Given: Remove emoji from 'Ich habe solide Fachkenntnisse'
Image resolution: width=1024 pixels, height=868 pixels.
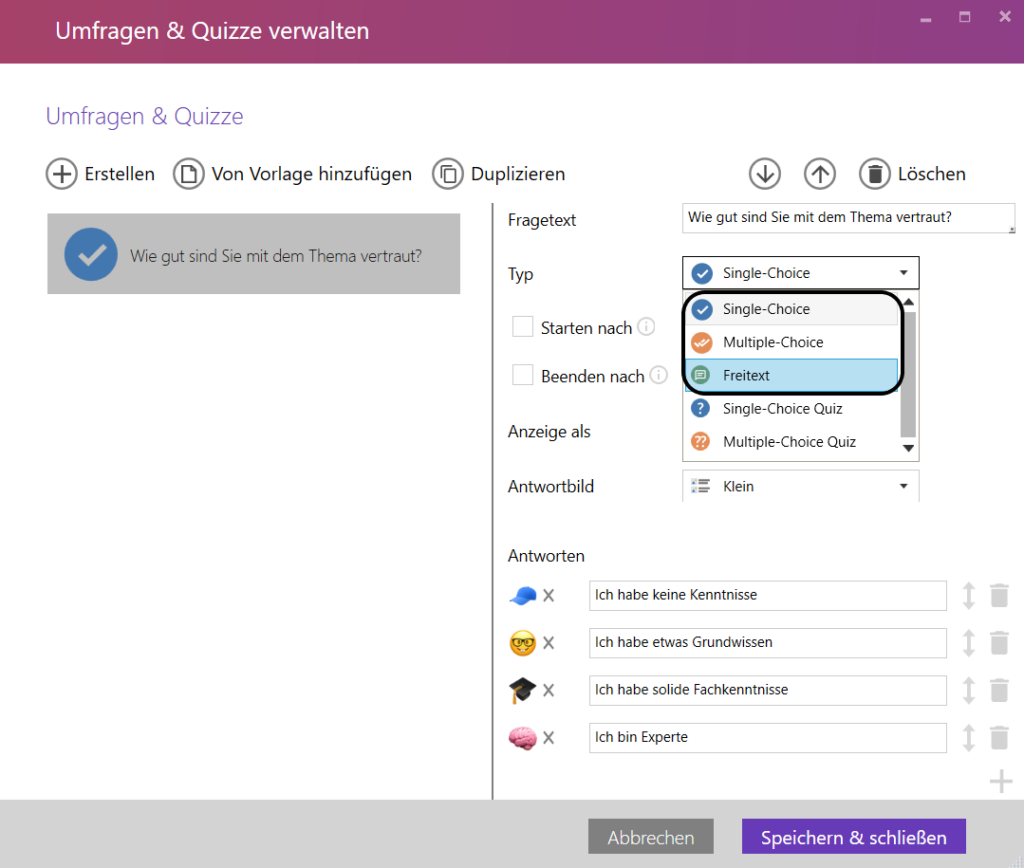Looking at the screenshot, I should click(549, 690).
